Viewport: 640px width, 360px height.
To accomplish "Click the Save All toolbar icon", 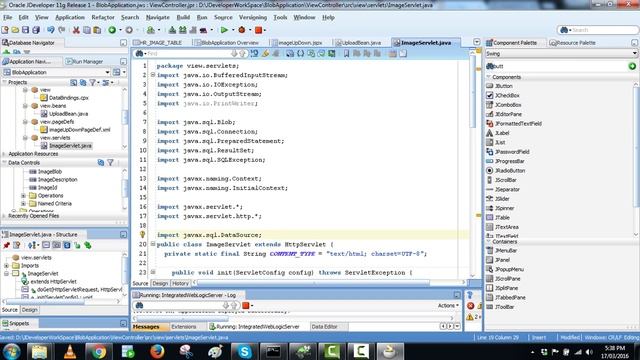I will (x=36, y=30).
